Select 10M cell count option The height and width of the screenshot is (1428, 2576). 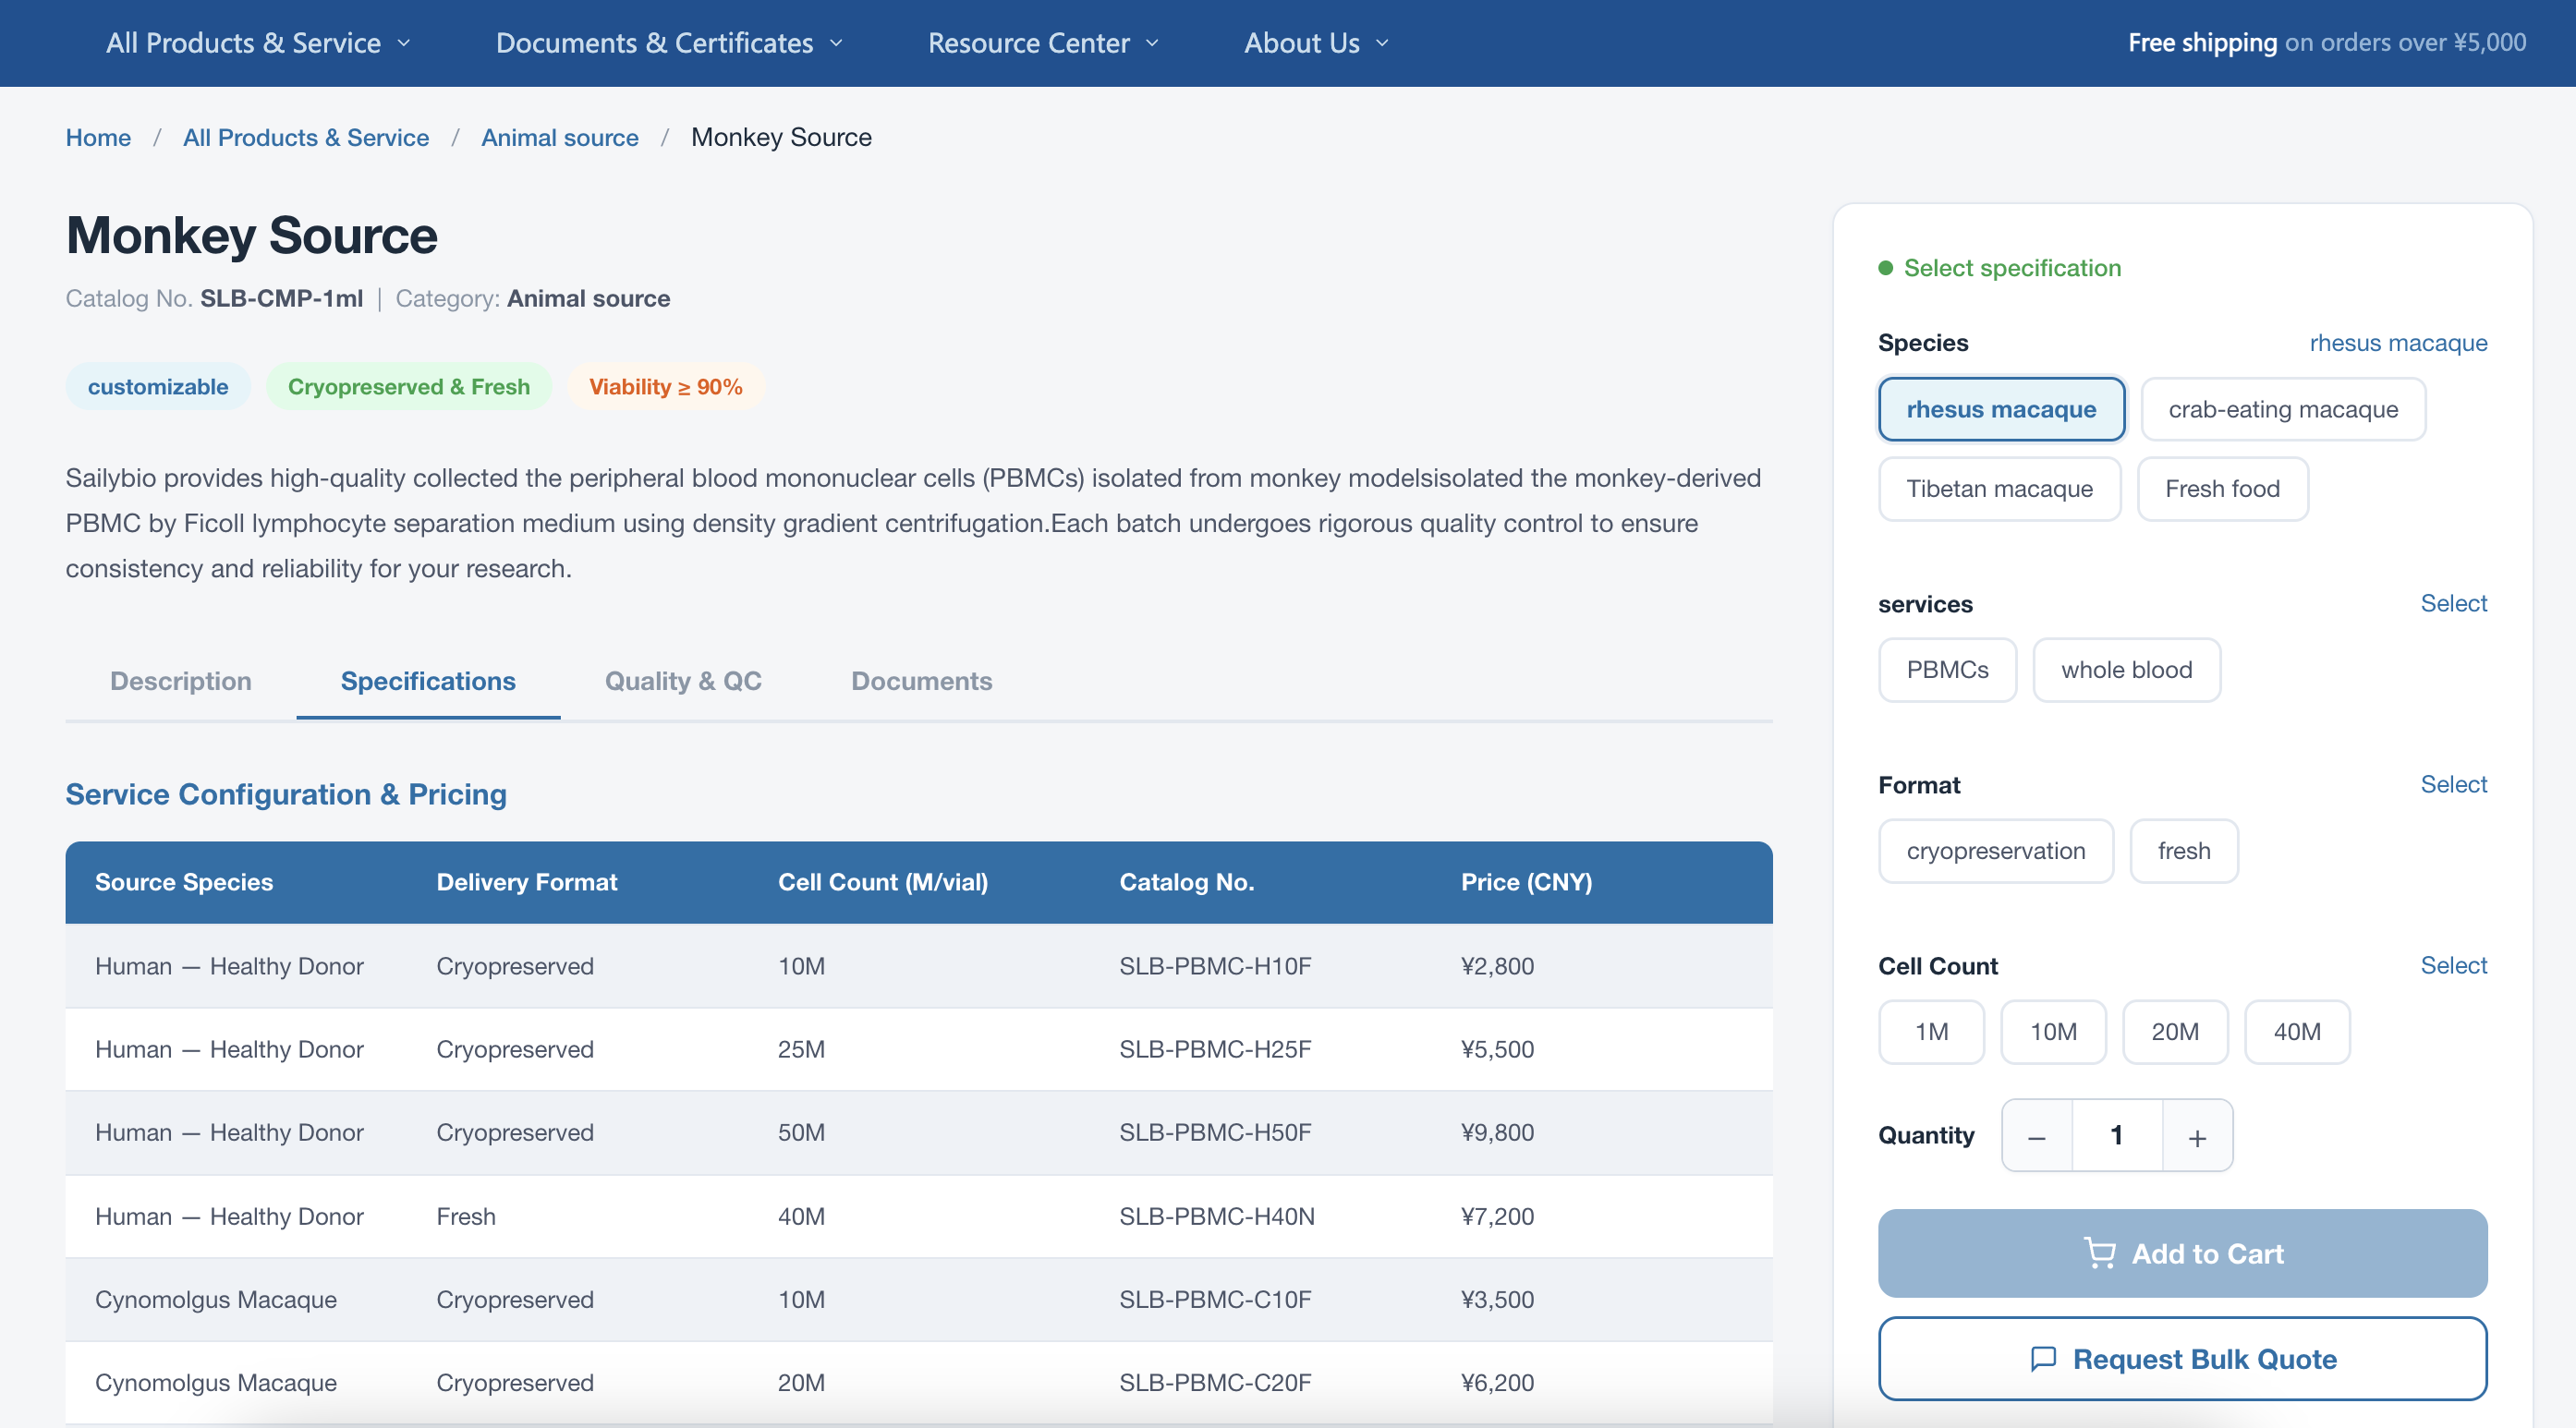pyautogui.click(x=2053, y=1032)
